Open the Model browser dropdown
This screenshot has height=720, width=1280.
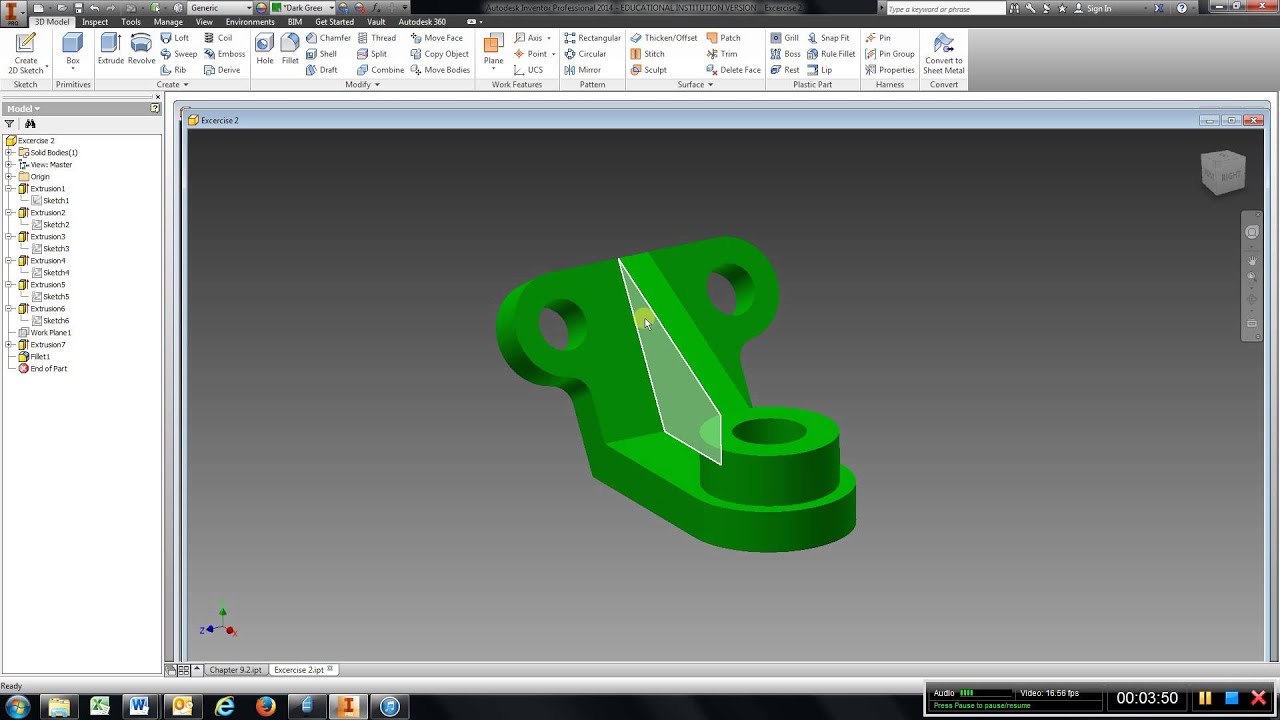pos(23,108)
